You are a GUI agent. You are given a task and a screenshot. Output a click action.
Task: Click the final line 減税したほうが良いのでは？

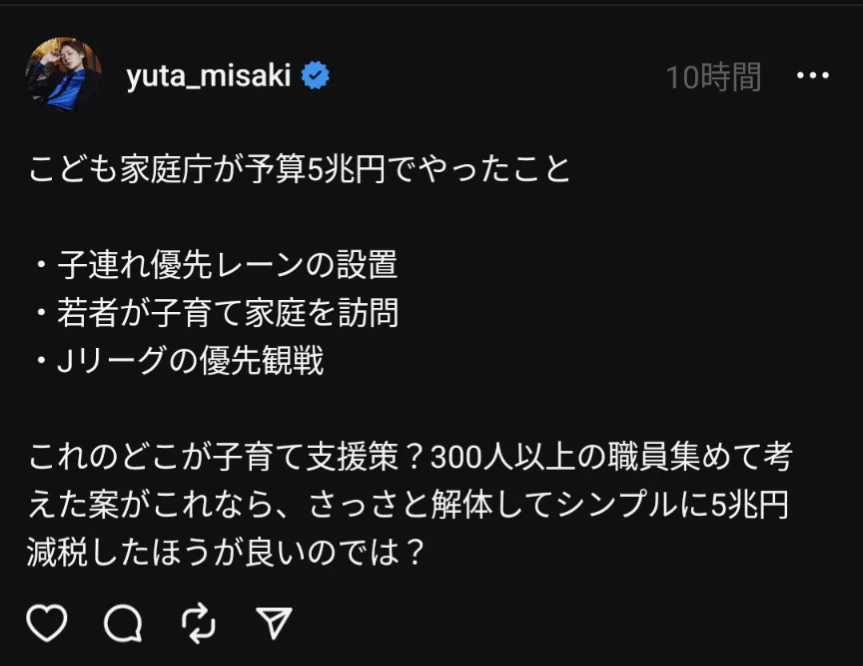pos(226,553)
